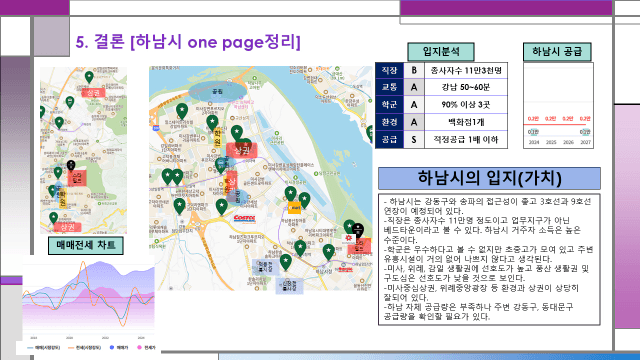Viewport: 640px width, 360px height.
Task: Select the S grade cell for 공급
Action: click(414, 140)
